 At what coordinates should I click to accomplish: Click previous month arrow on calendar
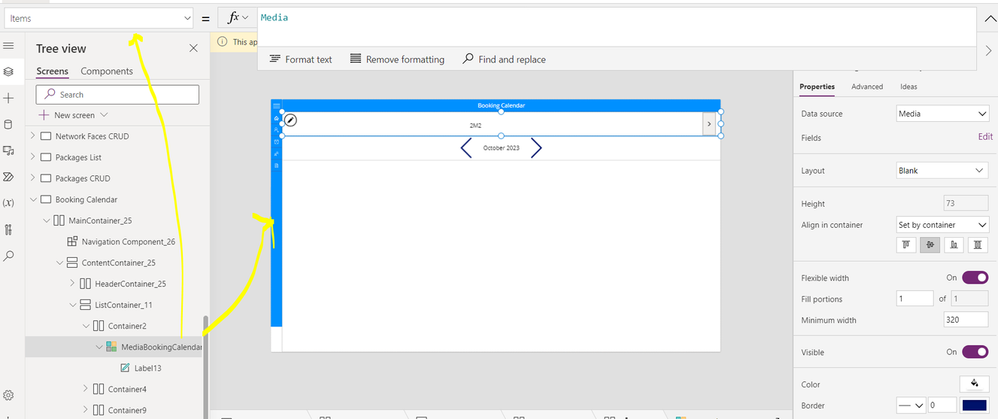(x=466, y=148)
